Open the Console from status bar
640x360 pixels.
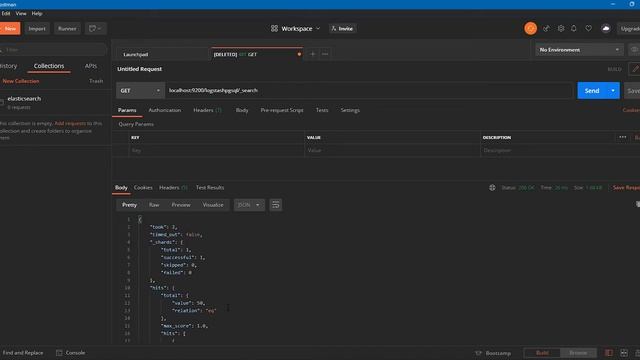(71, 353)
